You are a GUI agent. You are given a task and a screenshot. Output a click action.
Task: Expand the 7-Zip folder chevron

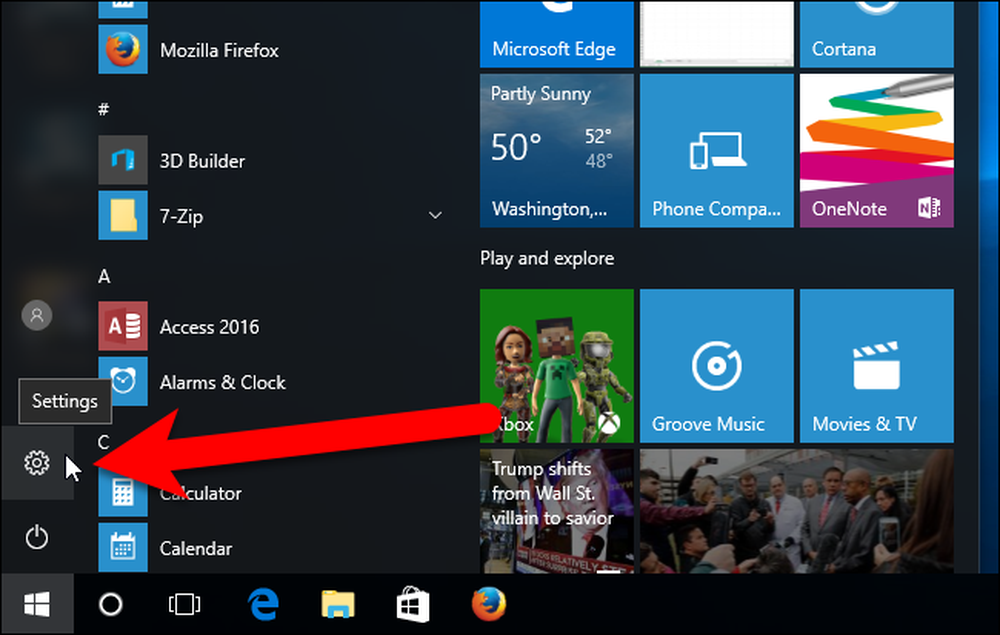[x=436, y=215]
